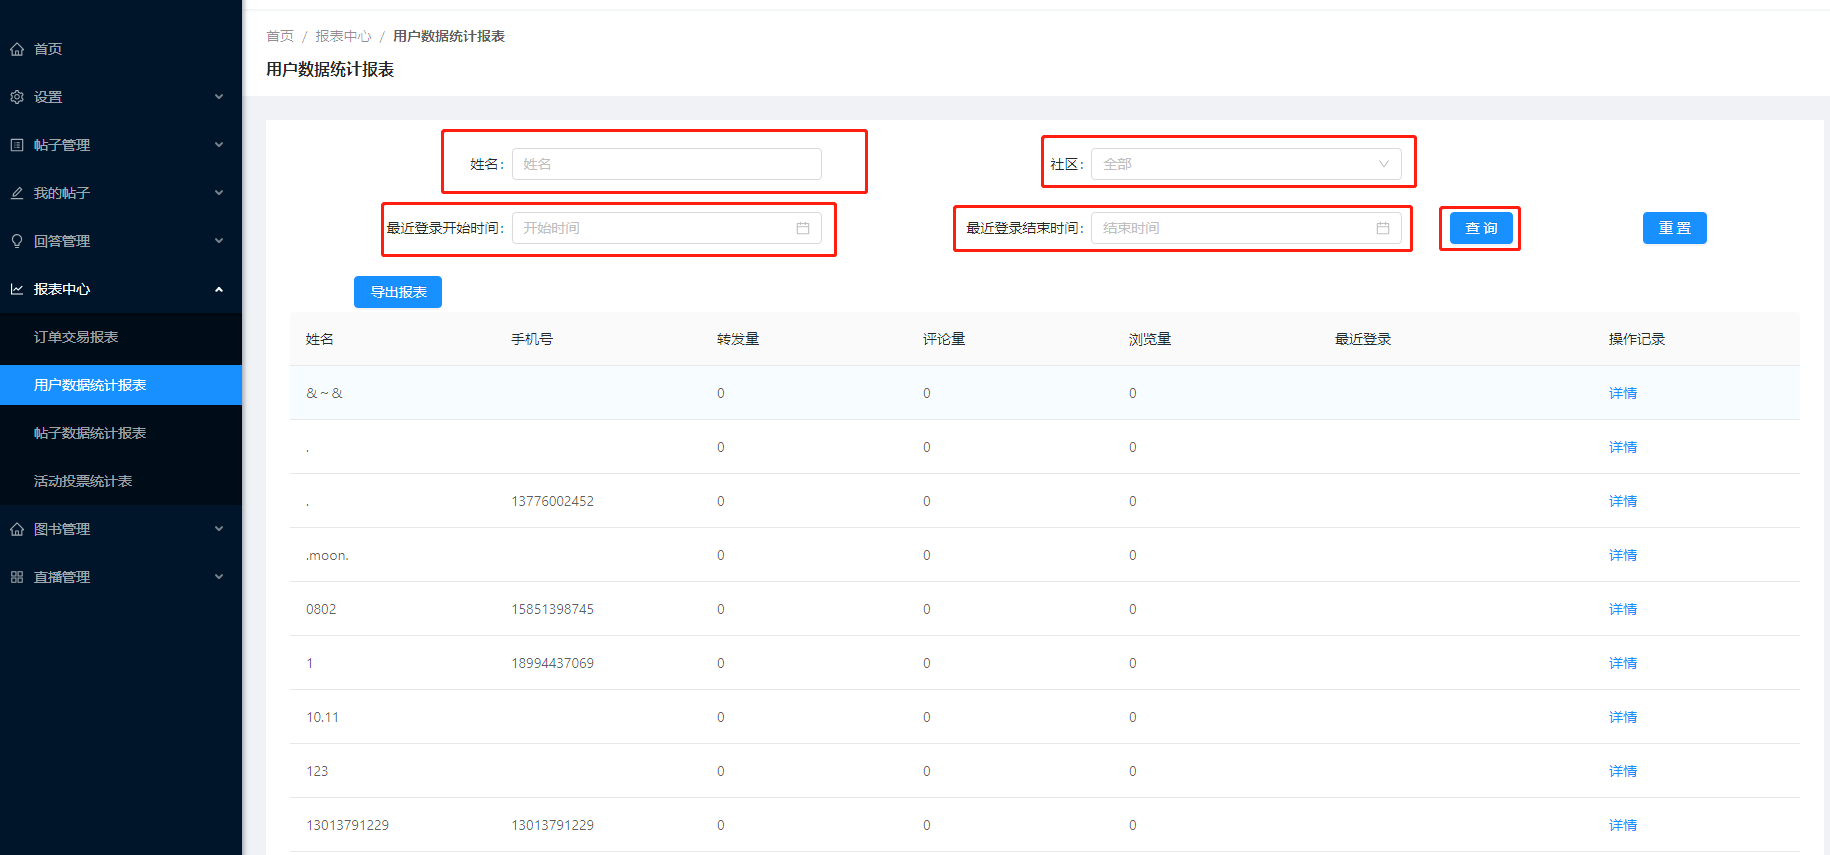Open 详情 for the 123 row
Image resolution: width=1830 pixels, height=855 pixels.
pyautogui.click(x=1623, y=771)
